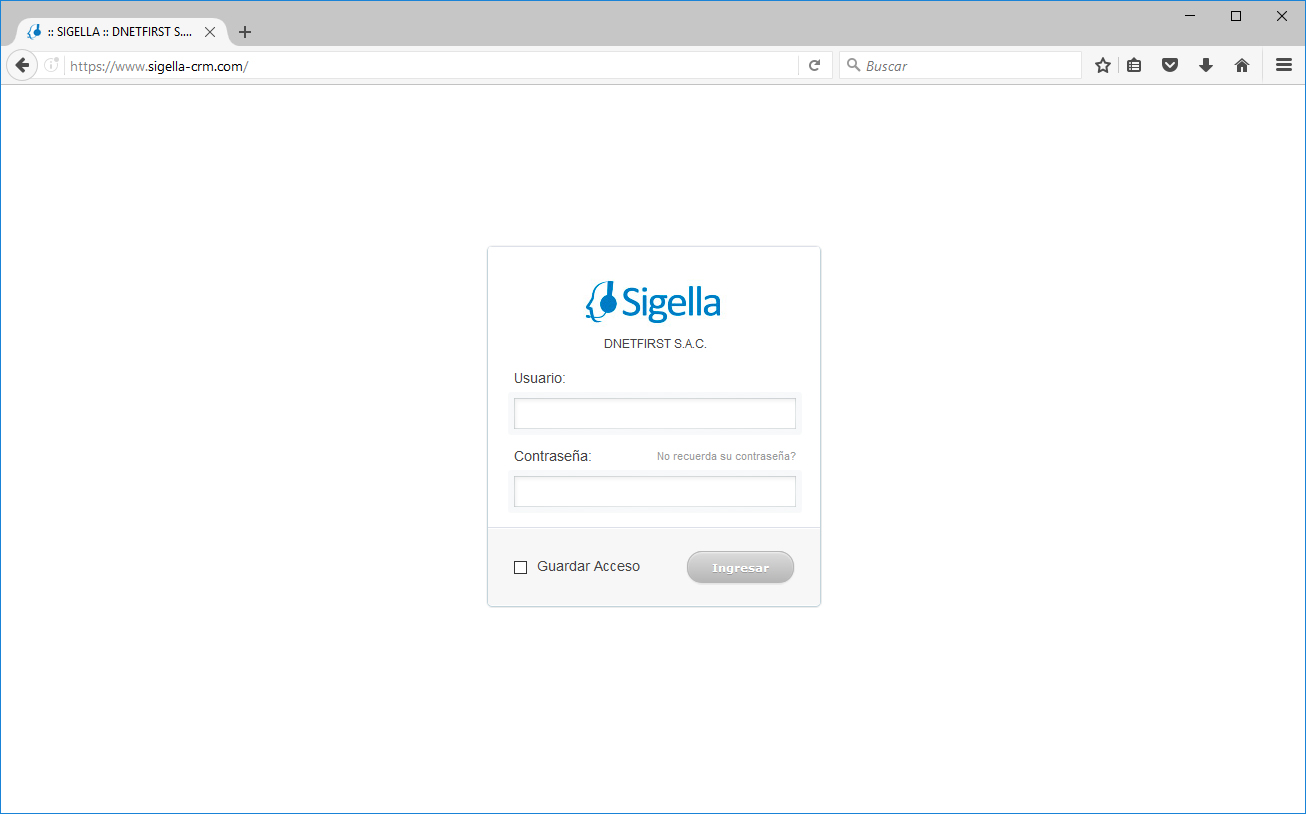Click the Sigella logo
The height and width of the screenshot is (814, 1306).
[x=653, y=302]
